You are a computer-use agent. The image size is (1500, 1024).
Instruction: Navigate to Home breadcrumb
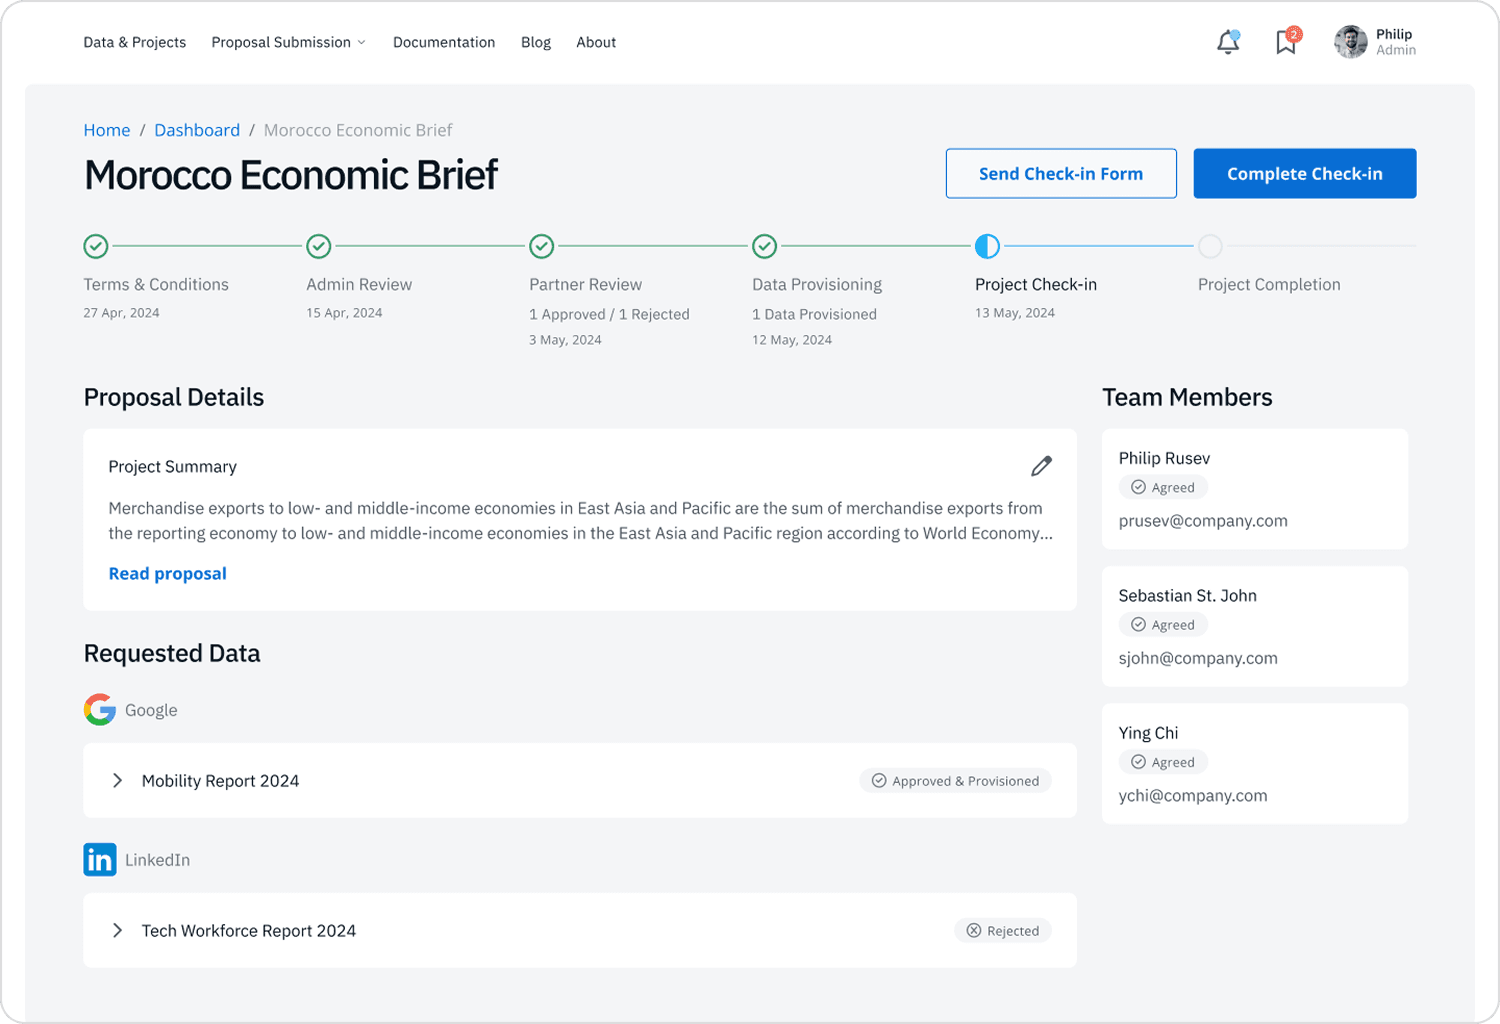107,130
